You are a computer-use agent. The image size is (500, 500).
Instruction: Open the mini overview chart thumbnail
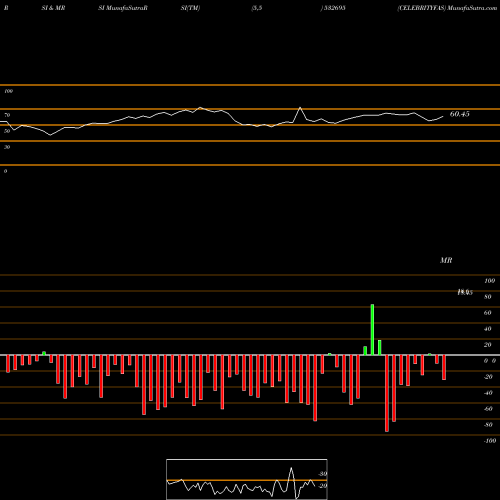247,479
